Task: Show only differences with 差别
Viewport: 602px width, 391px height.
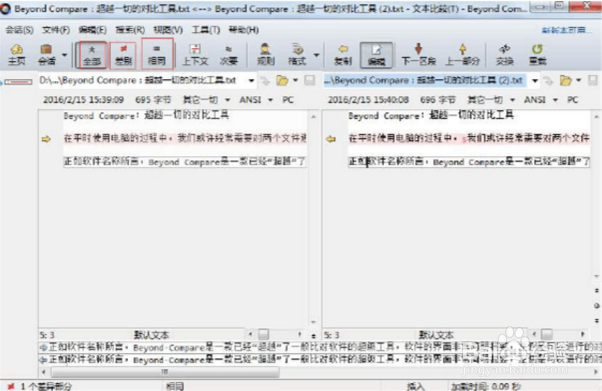Action: [x=123, y=55]
